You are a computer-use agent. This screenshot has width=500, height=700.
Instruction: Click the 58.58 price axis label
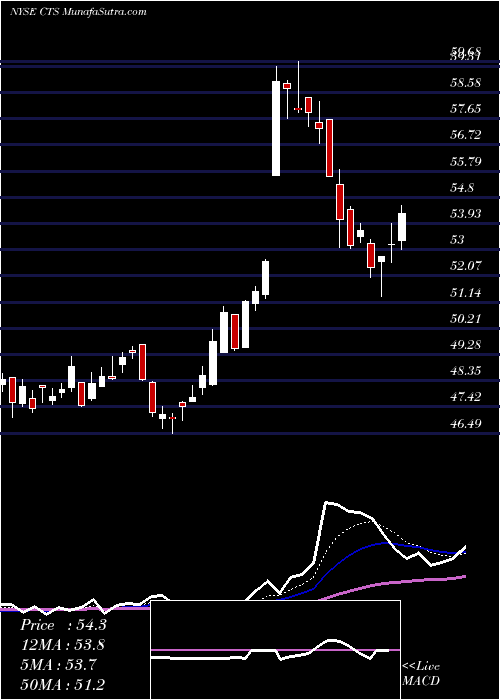click(466, 83)
